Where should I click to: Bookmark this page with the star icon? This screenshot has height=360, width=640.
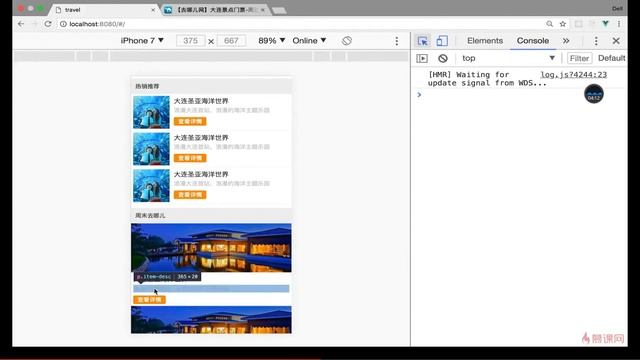coord(563,24)
